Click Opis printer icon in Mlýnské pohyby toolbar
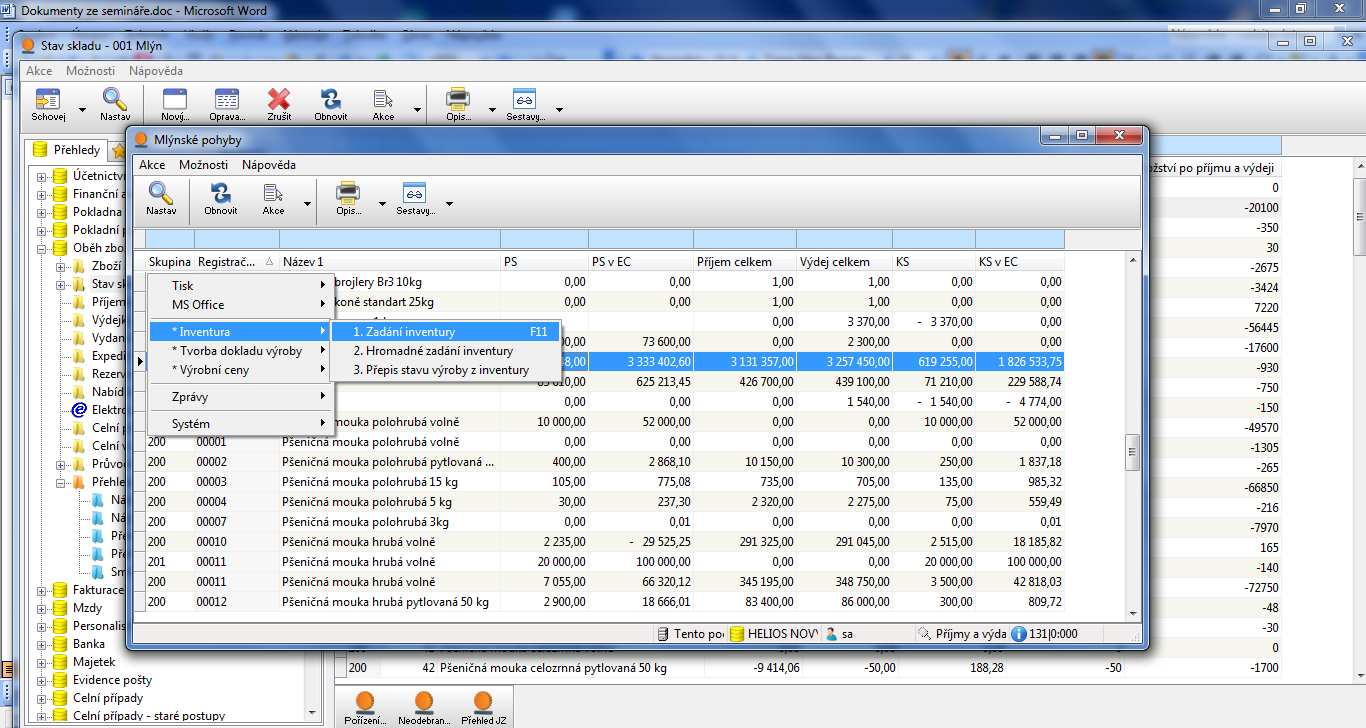 click(x=348, y=193)
